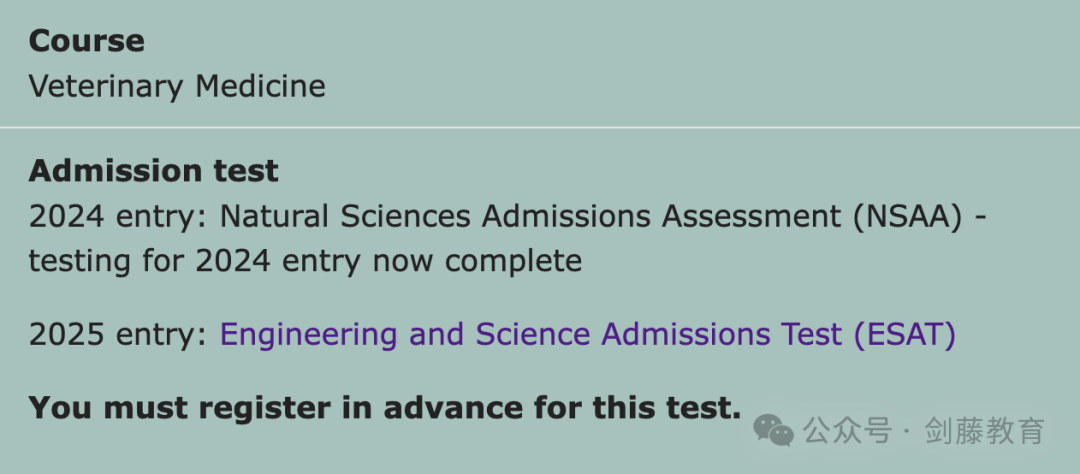Screen dimensions: 1080x474
Task: Click the 剑藤教育 watermark name
Action: tap(985, 431)
